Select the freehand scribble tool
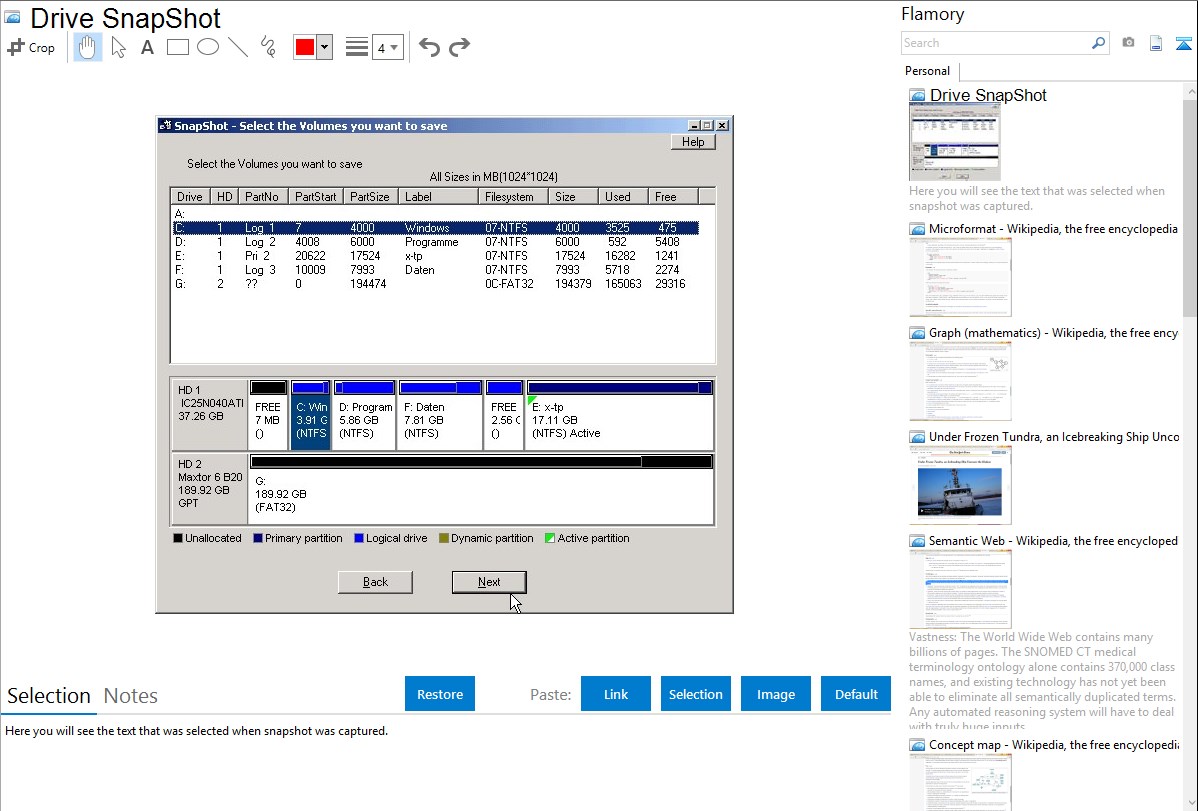 coord(268,47)
